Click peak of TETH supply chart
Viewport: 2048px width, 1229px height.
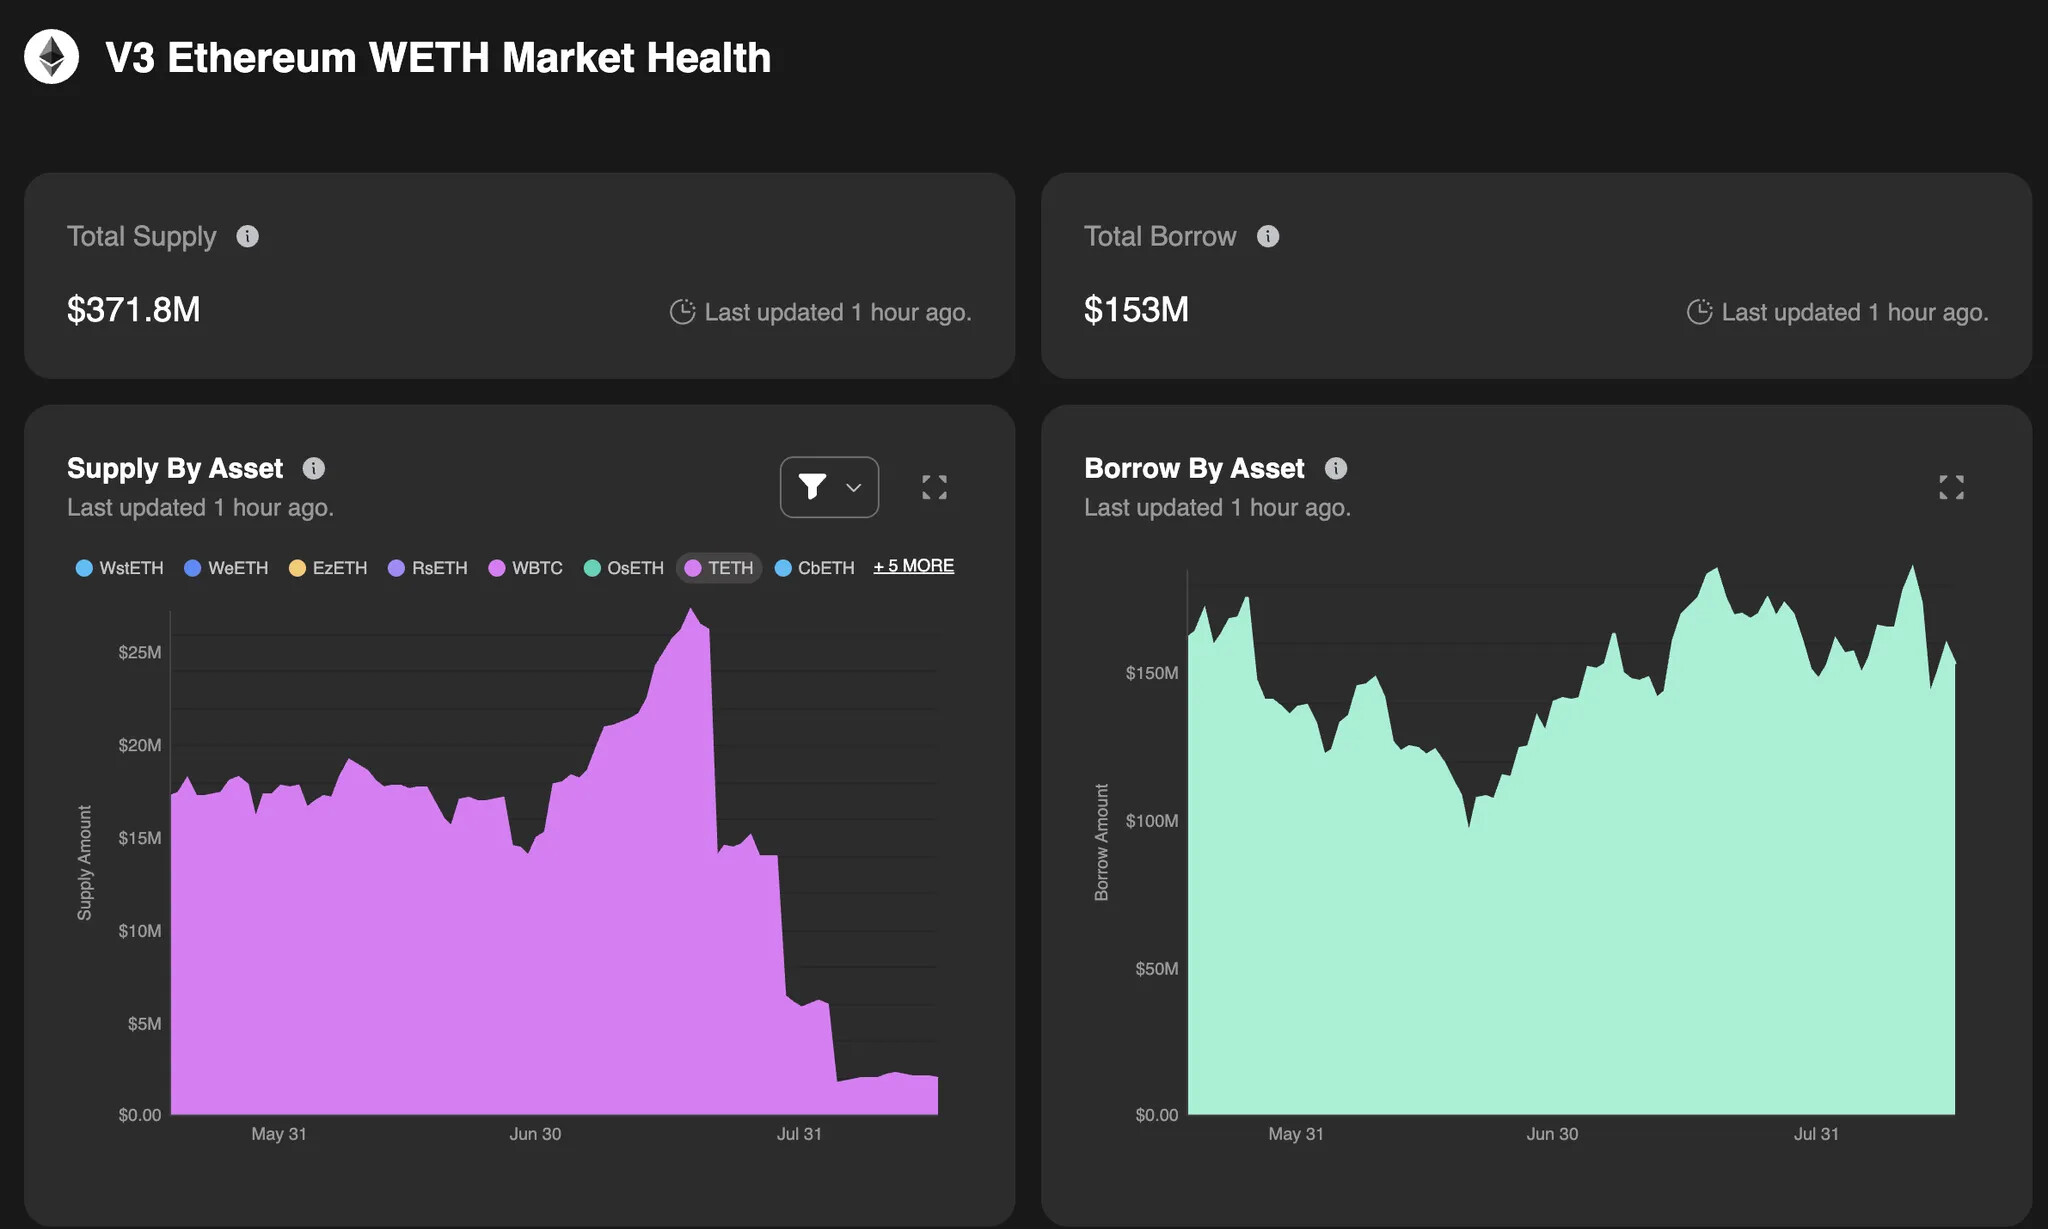click(690, 610)
